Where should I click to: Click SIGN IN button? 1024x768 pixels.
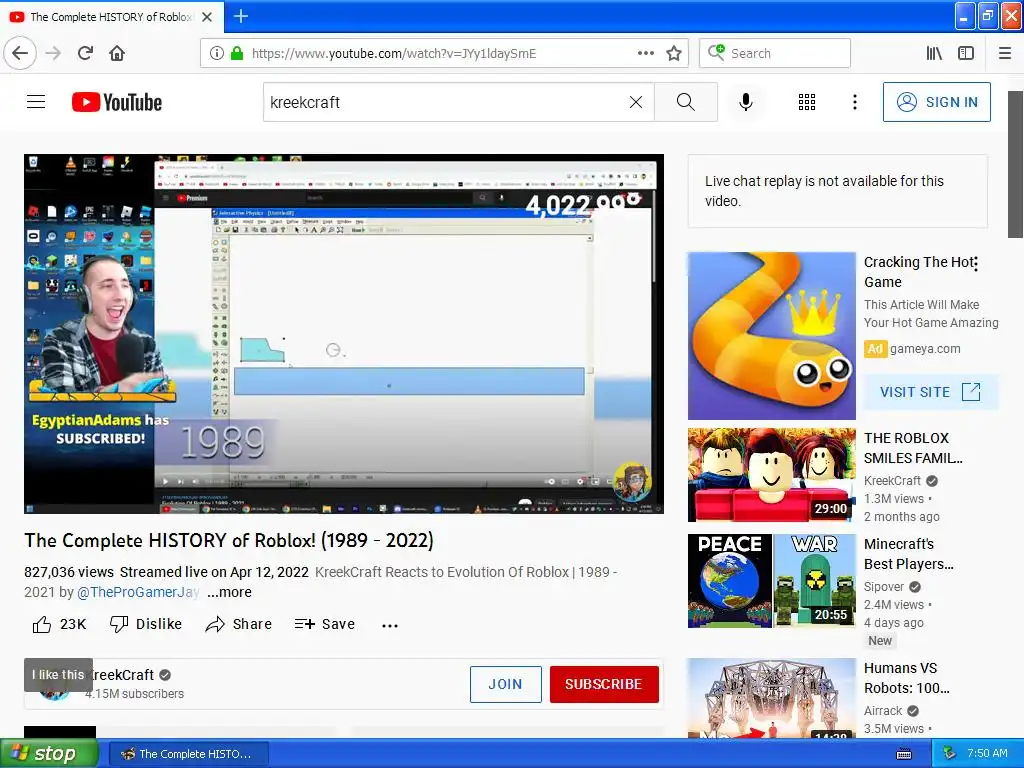936,102
